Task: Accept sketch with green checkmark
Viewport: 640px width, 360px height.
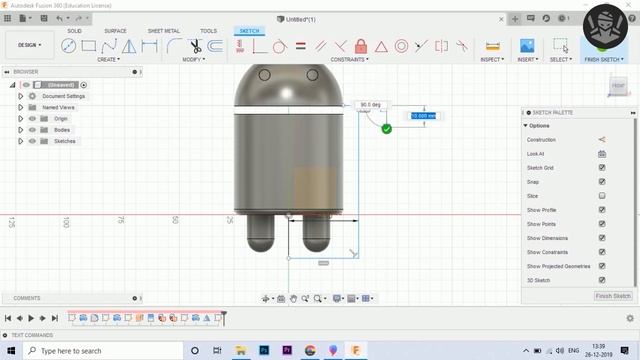Action: click(387, 129)
